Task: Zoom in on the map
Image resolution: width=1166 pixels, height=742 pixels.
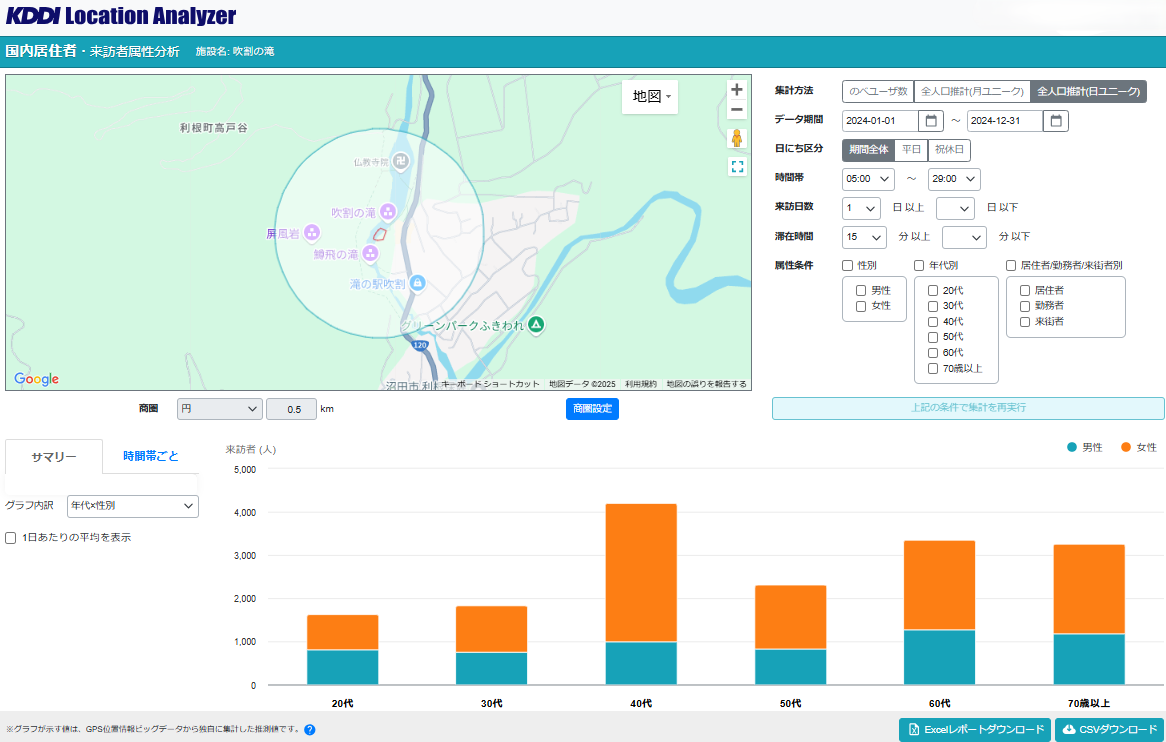Action: [737, 89]
